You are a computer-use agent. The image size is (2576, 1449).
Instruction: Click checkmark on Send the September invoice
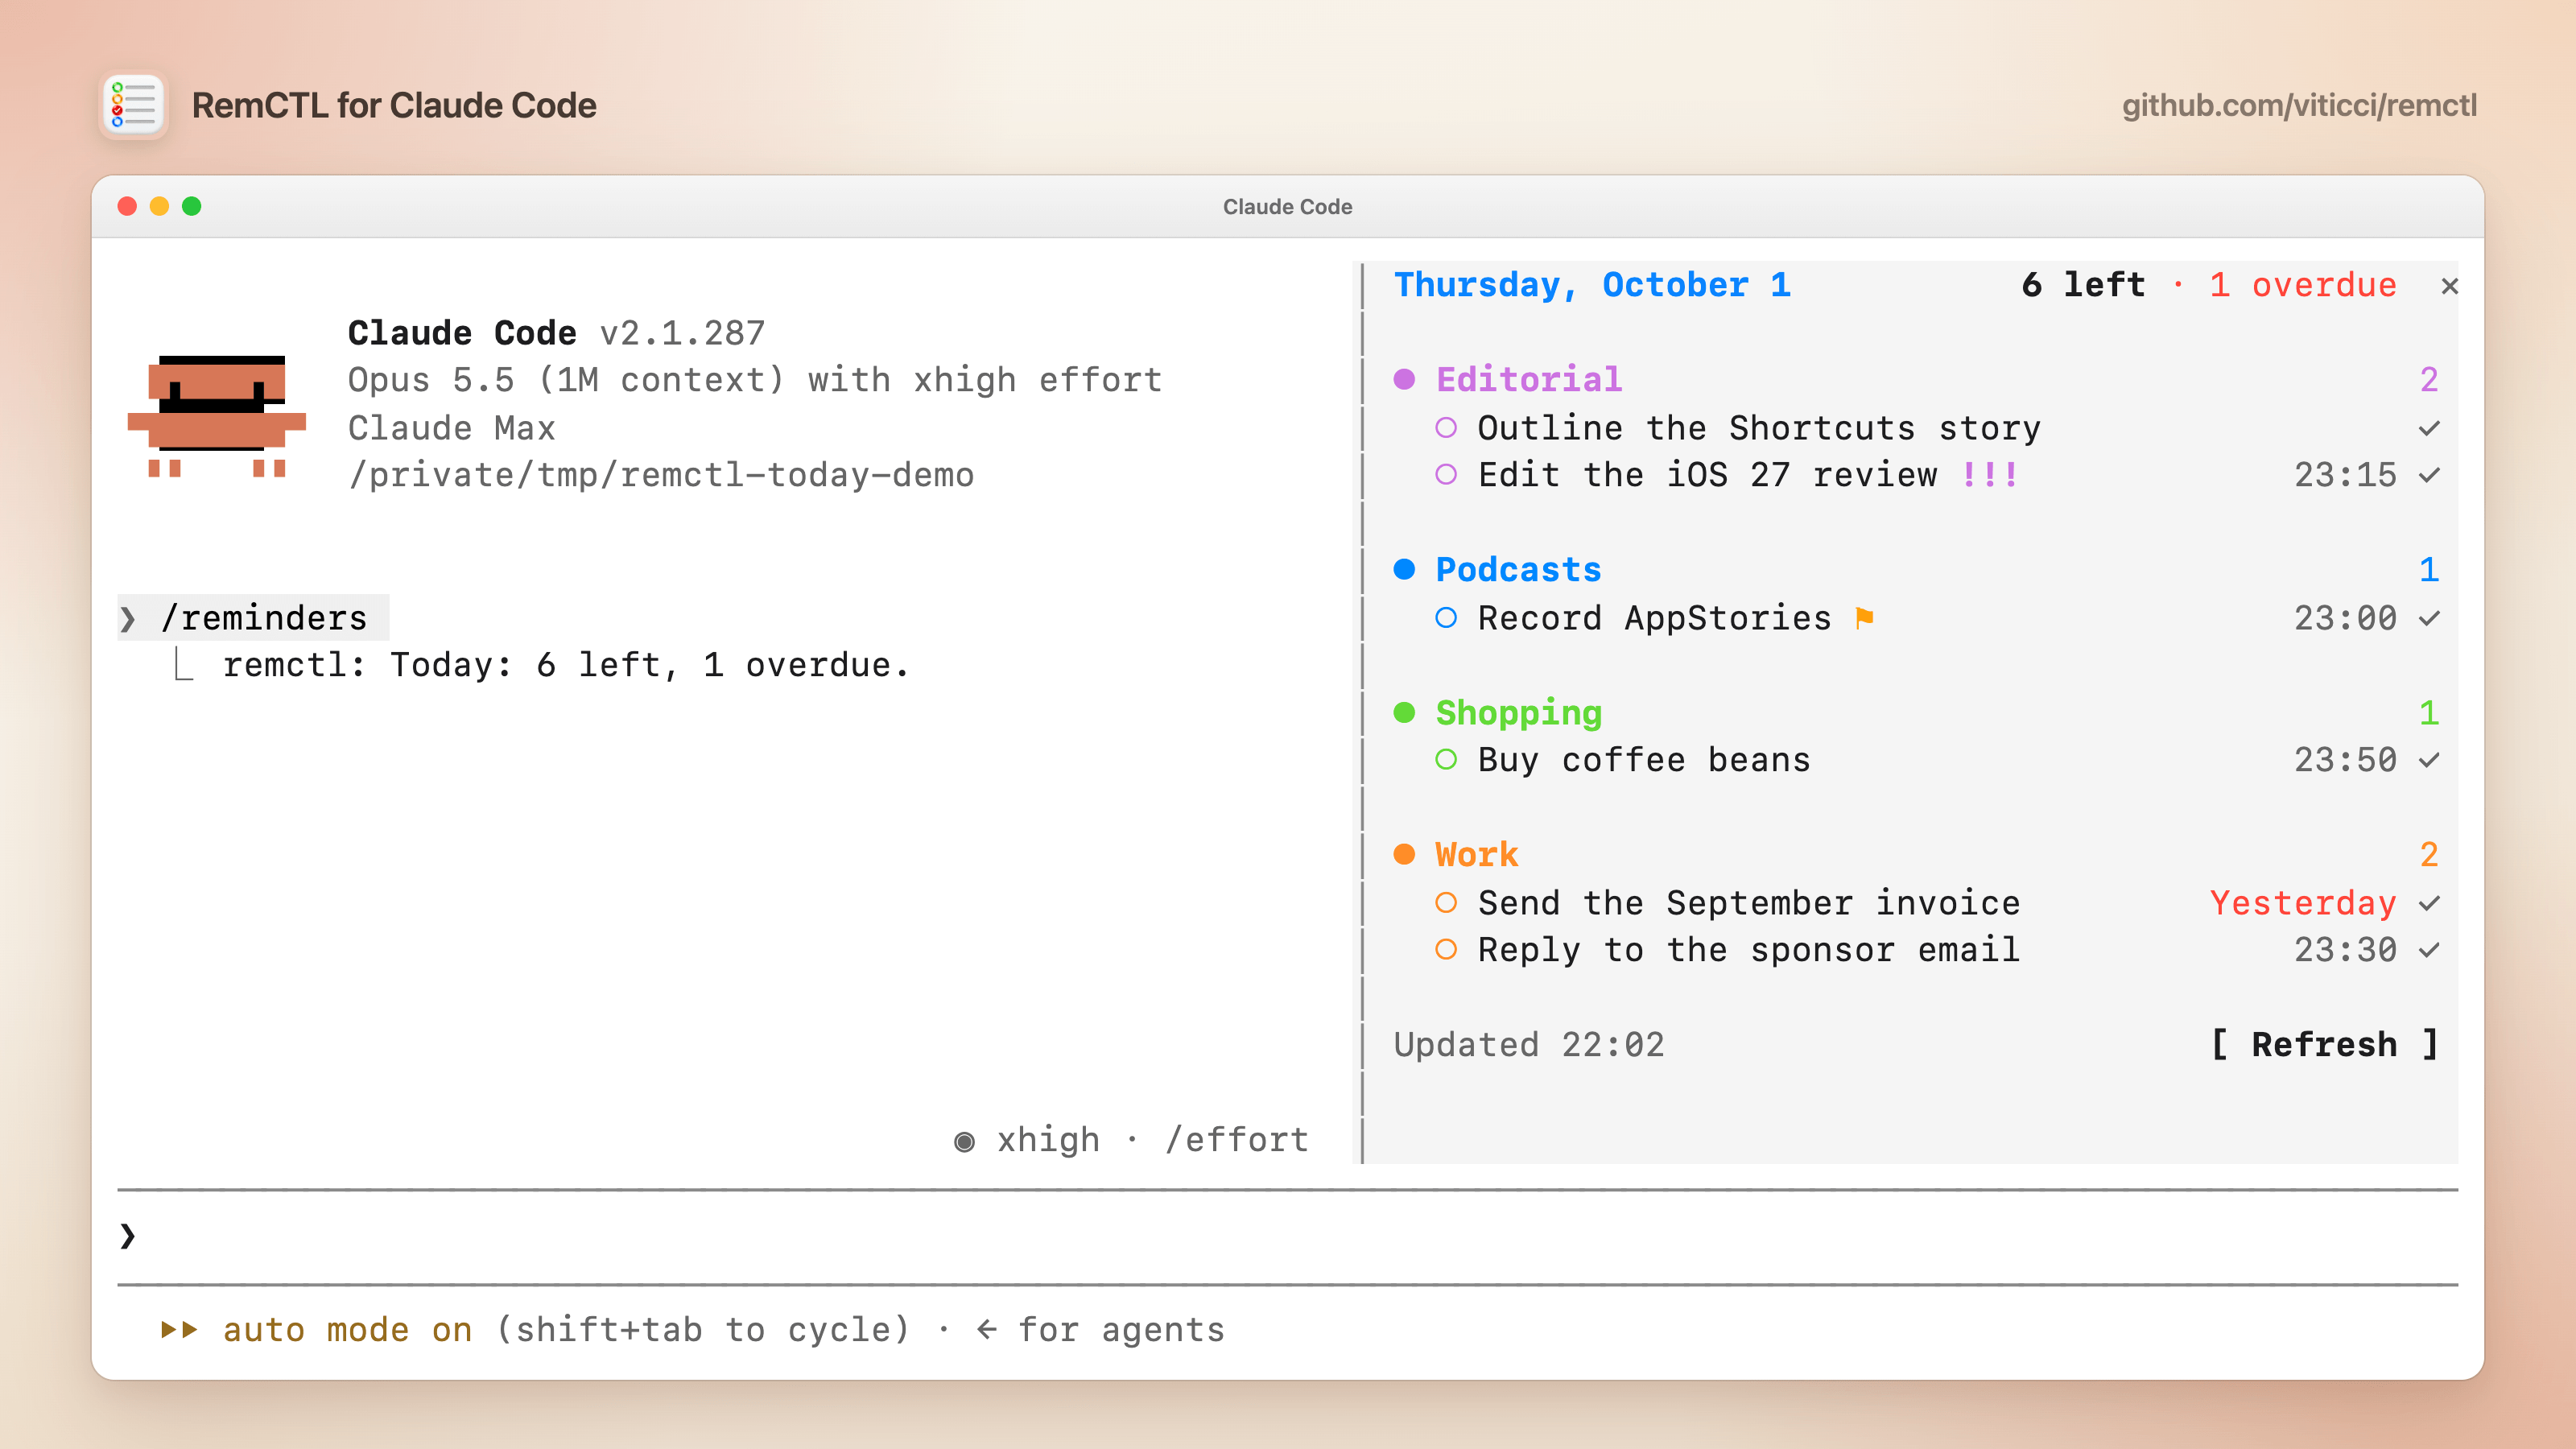[2429, 904]
